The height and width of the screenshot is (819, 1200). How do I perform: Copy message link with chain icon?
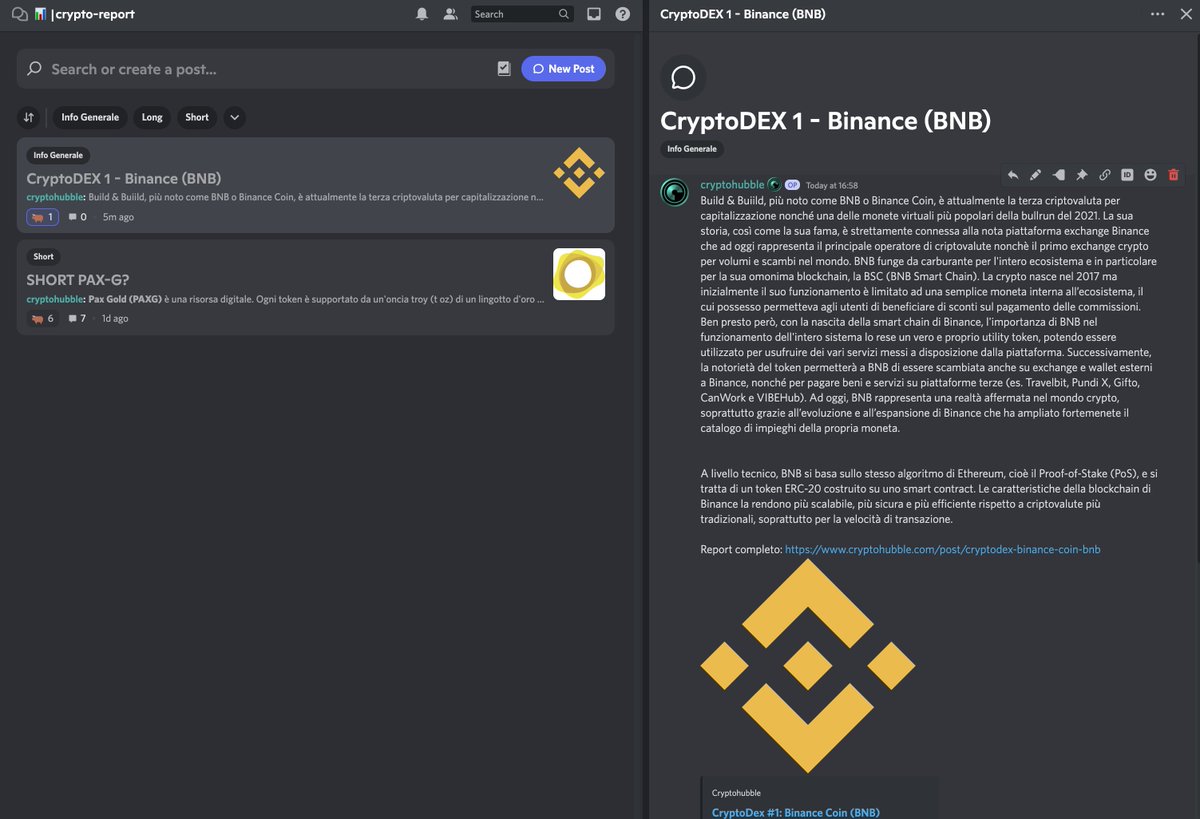coord(1105,175)
